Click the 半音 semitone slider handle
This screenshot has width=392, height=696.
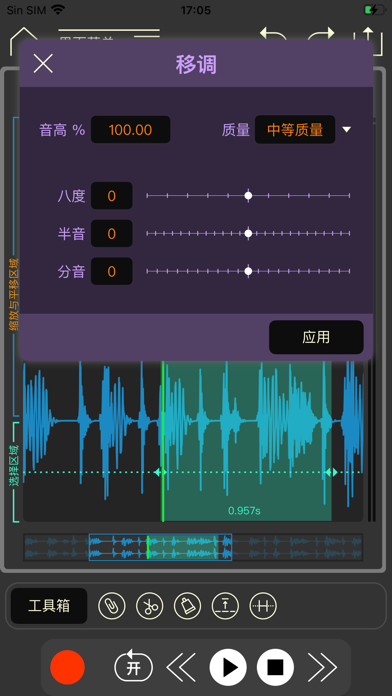click(248, 233)
